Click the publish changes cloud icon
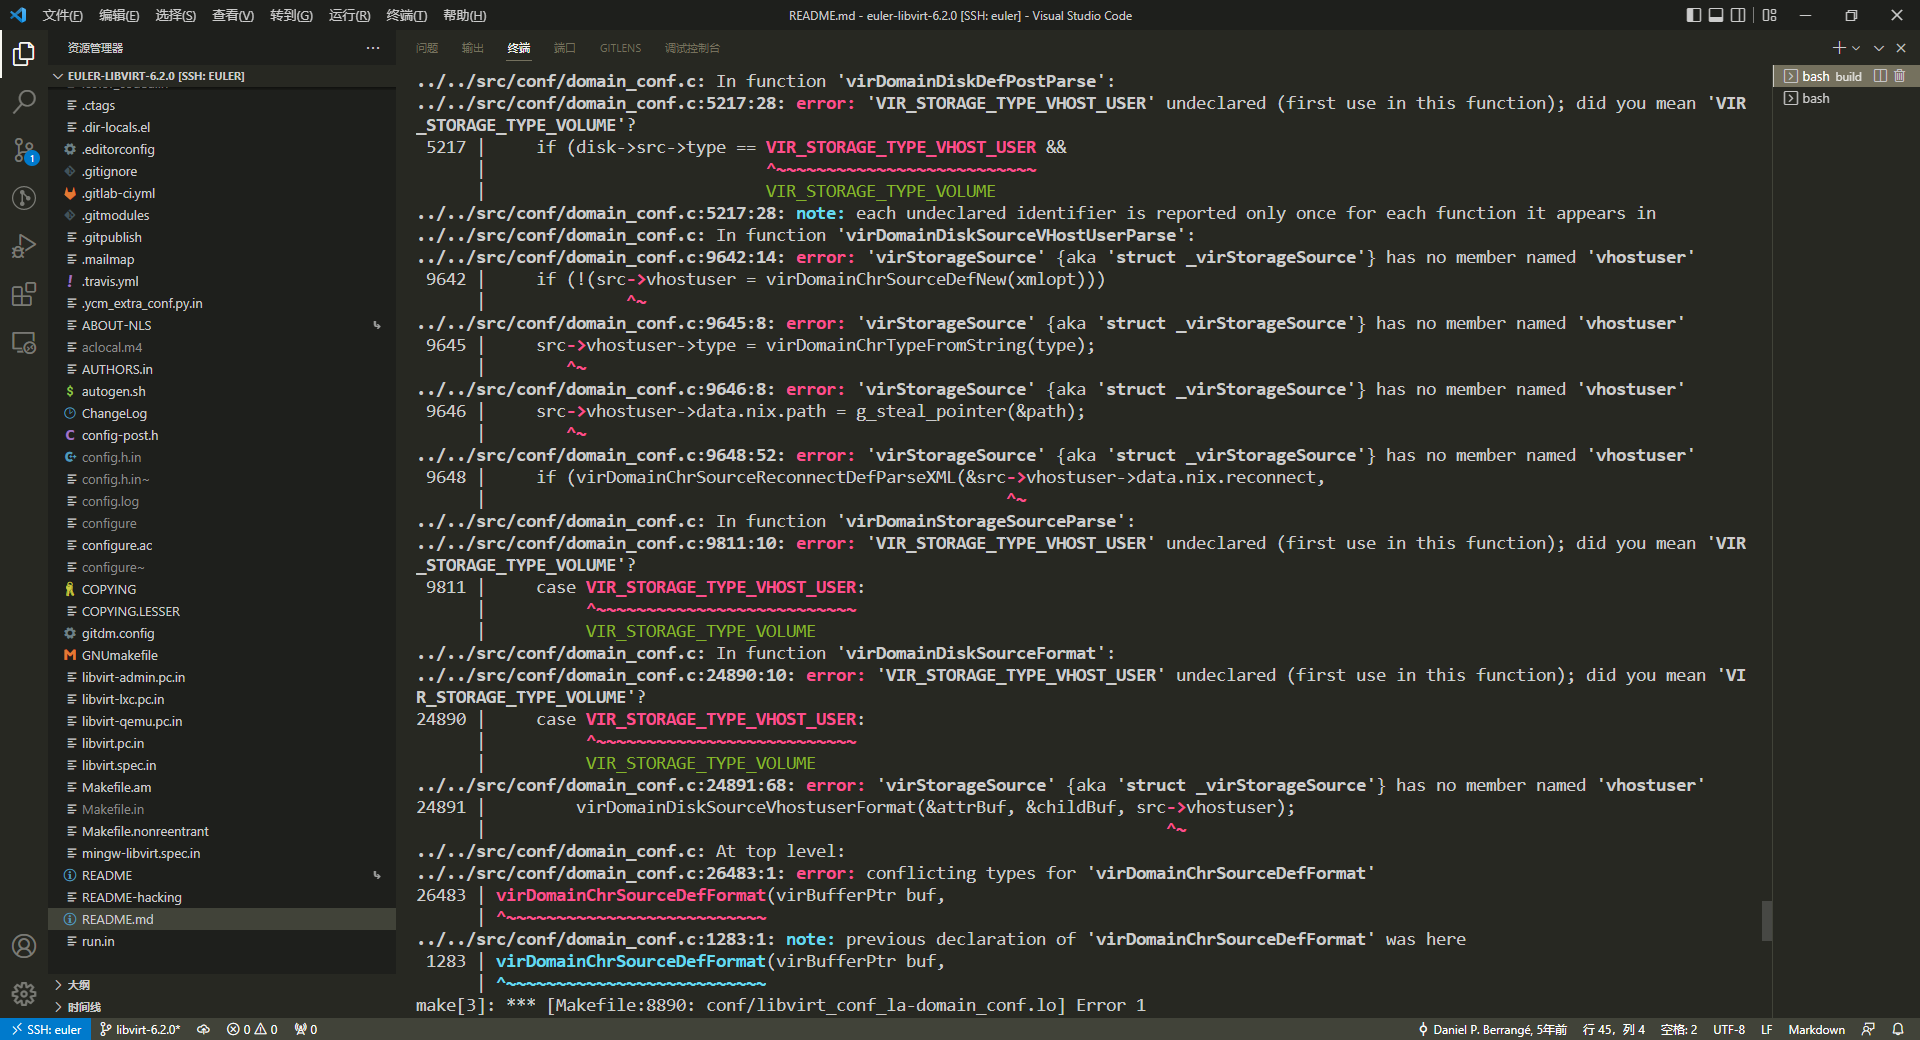1920x1040 pixels. coord(203,1029)
